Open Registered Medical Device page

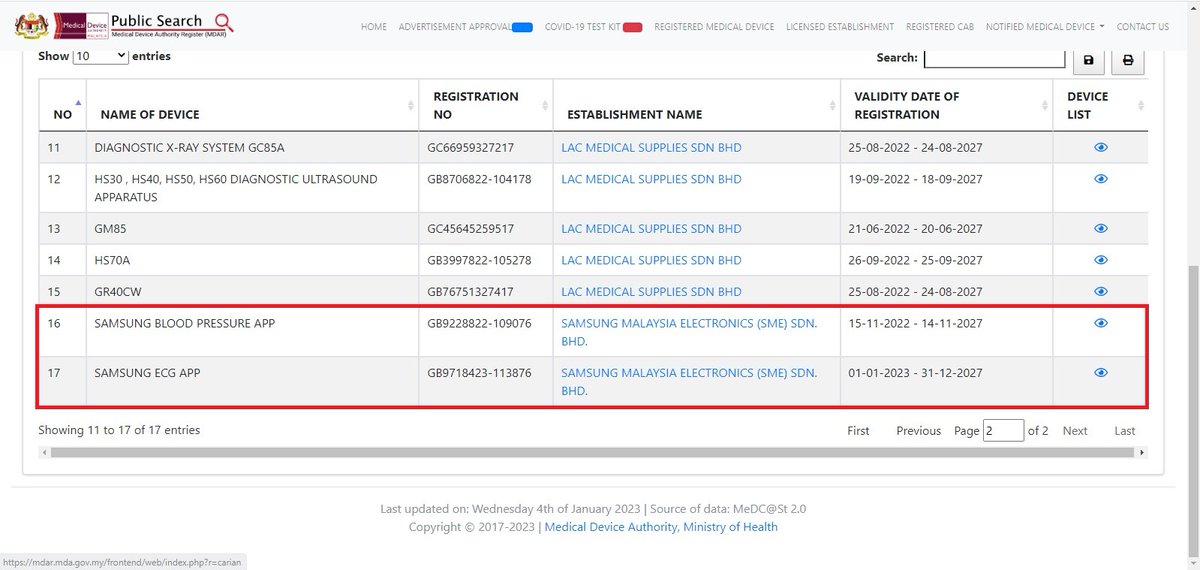click(x=714, y=27)
